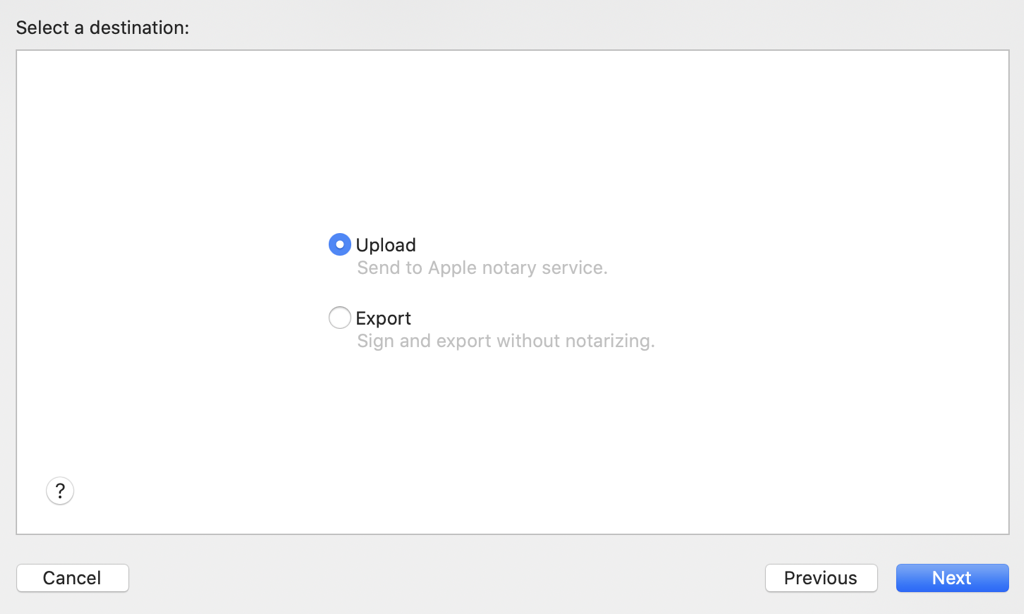The height and width of the screenshot is (614, 1024).
Task: Click "Send to Apple notary service." description
Action: coord(482,268)
